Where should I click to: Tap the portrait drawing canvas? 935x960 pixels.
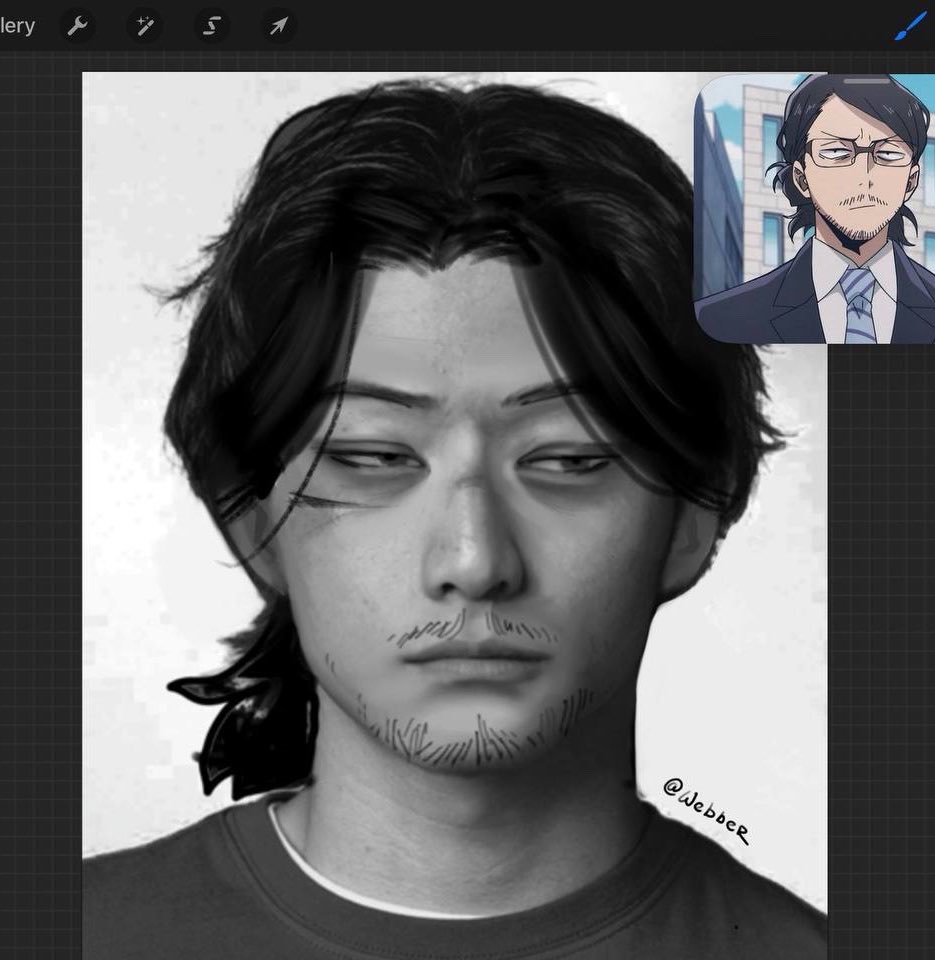454,516
